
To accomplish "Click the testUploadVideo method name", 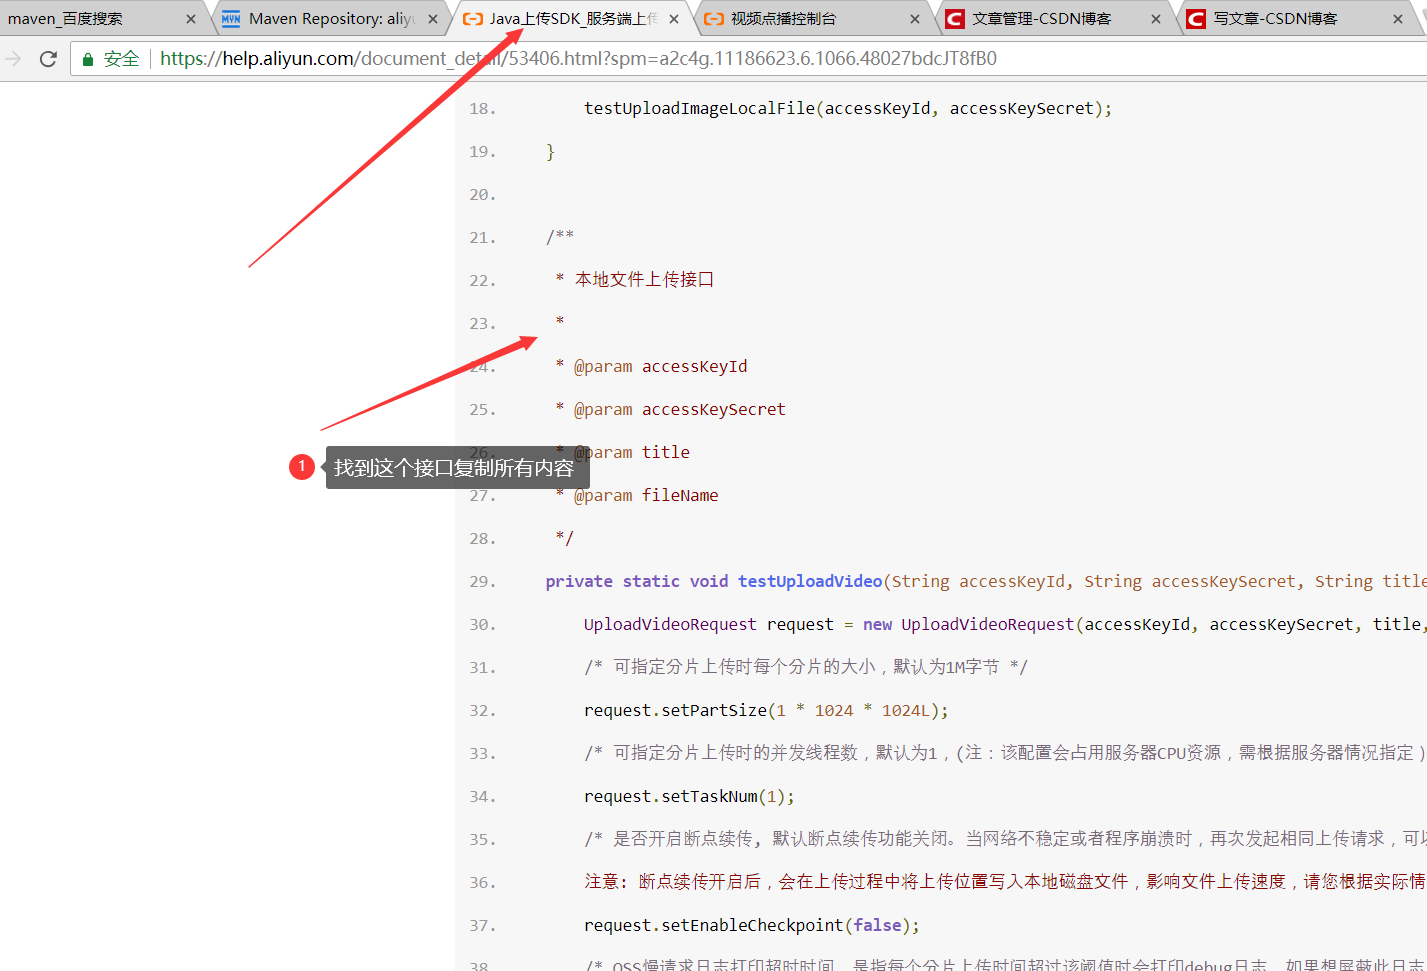I will pos(810,582).
